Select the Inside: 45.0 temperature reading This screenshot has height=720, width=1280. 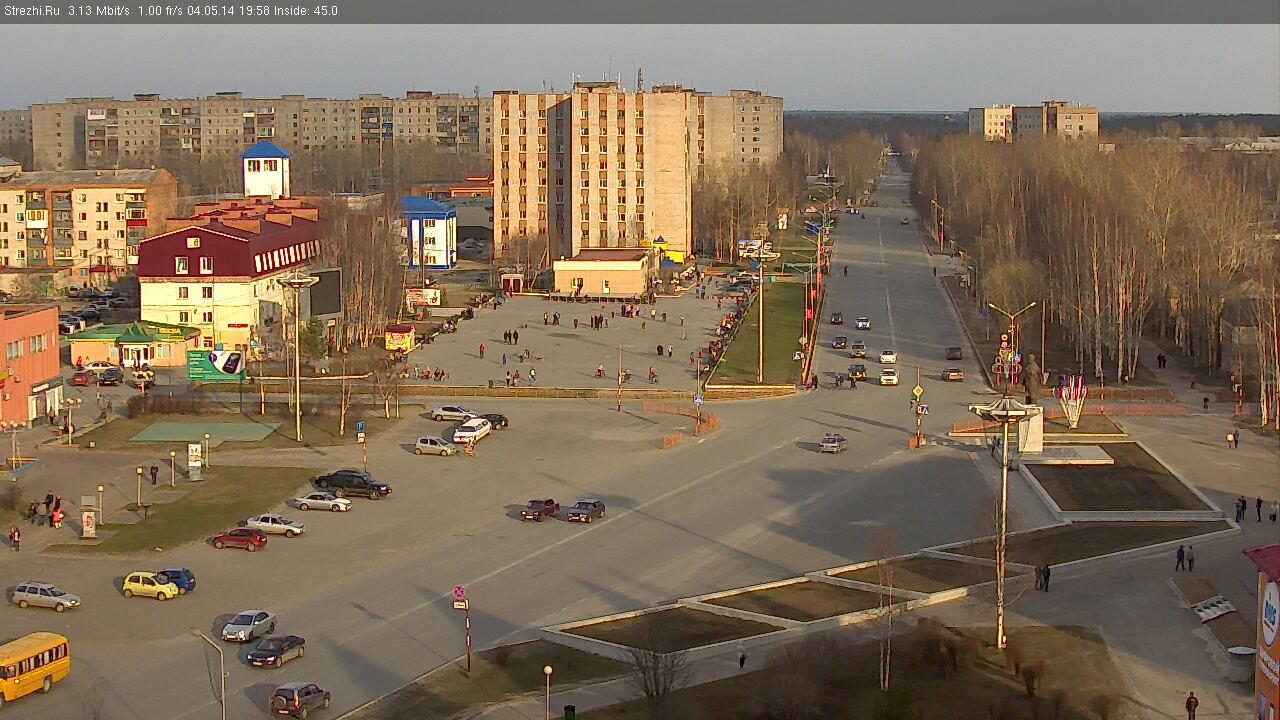(305, 11)
